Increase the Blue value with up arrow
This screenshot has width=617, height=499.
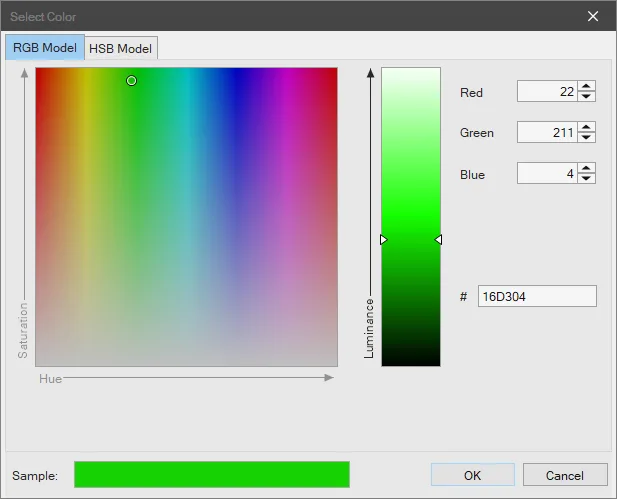pyautogui.click(x=587, y=168)
